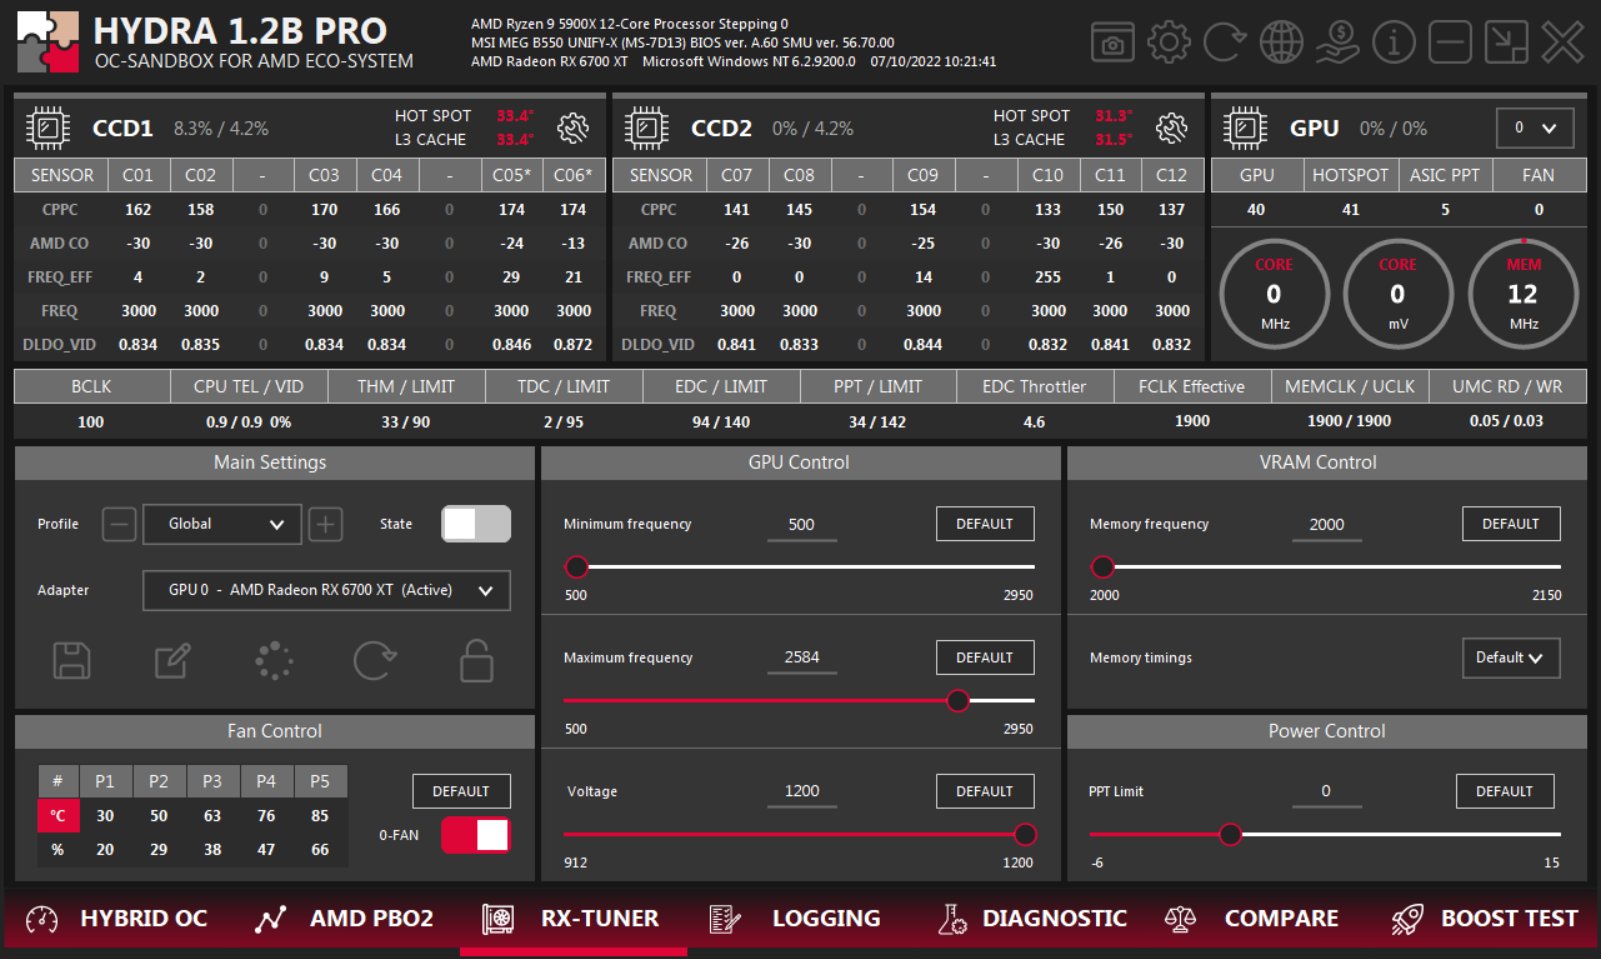Disable the 0-FAN toggle
Image resolution: width=1601 pixels, height=960 pixels.
tap(476, 835)
